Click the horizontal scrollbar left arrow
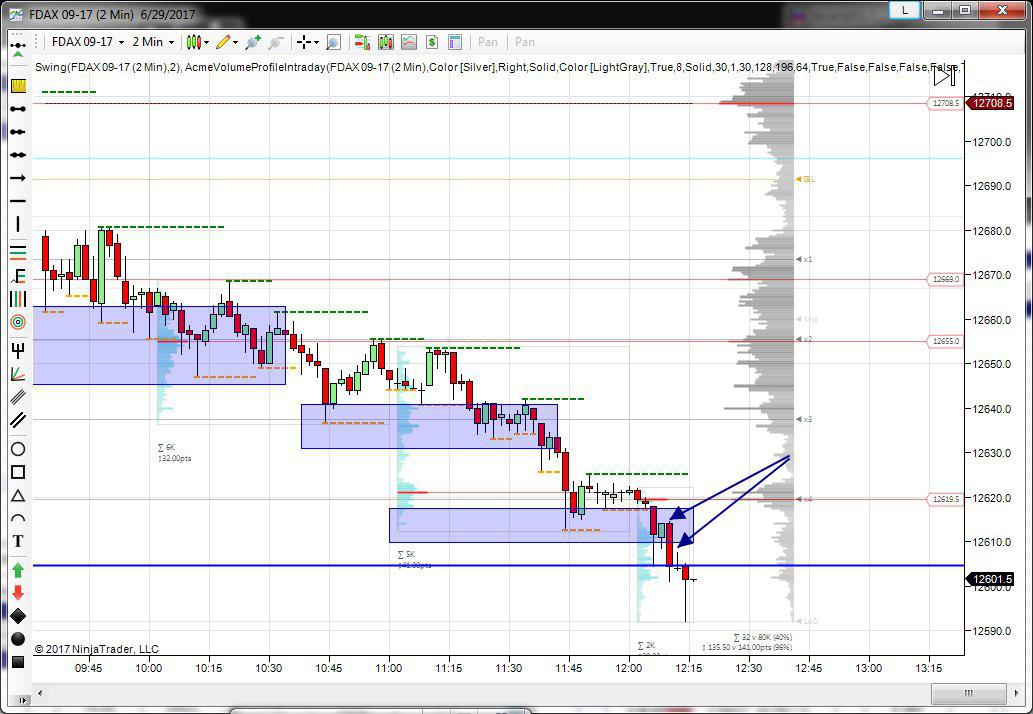Viewport: 1033px width, 714px height. [x=41, y=693]
